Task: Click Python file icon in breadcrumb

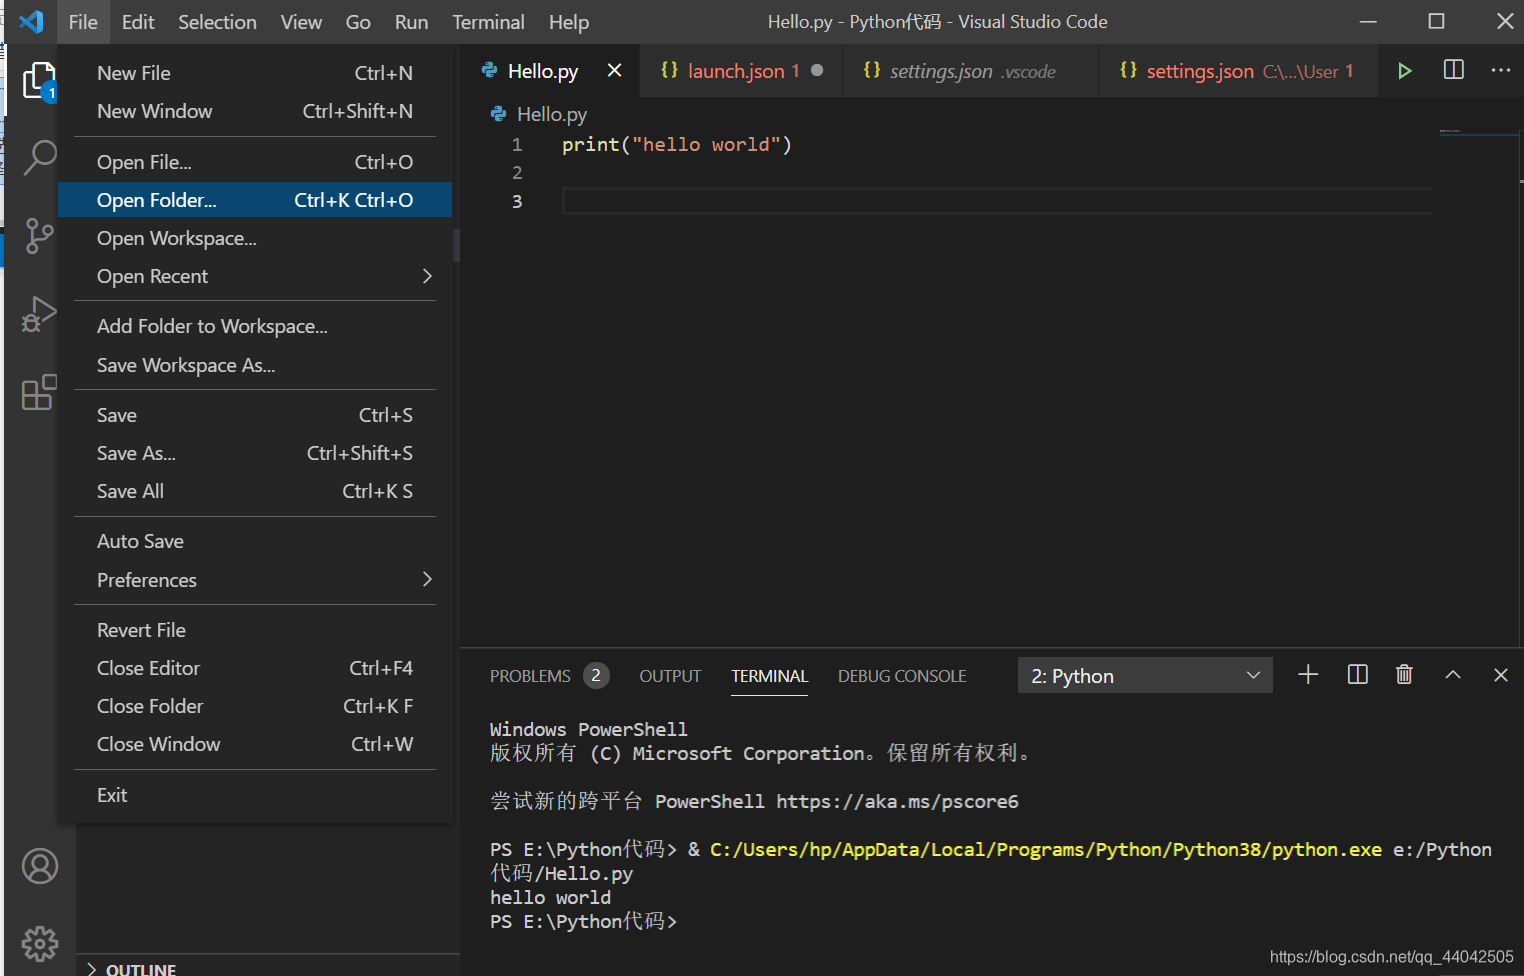Action: (x=498, y=114)
